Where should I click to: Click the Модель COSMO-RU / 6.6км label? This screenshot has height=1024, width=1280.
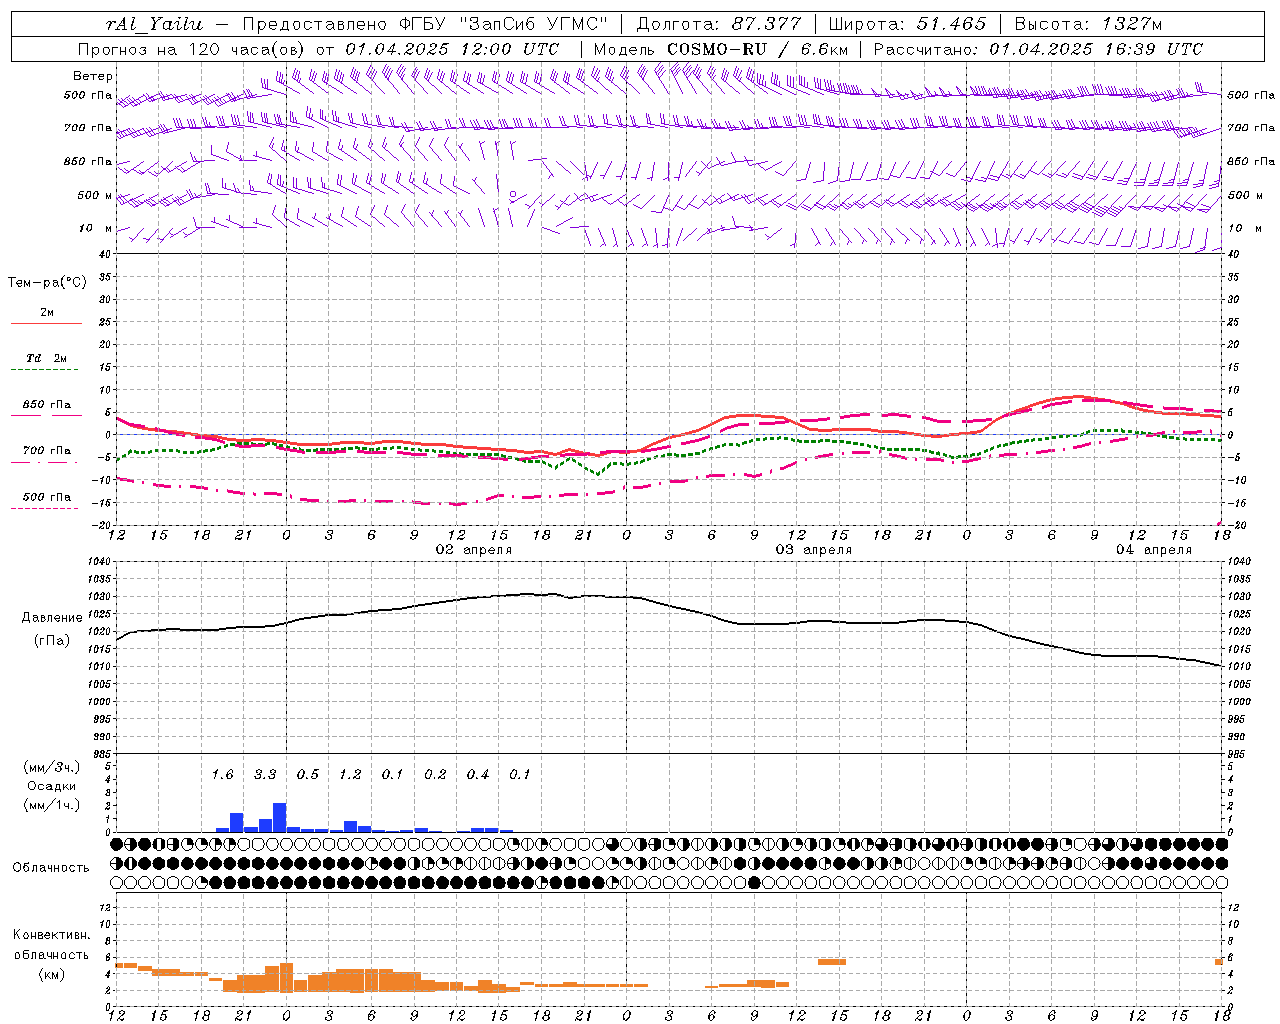[721, 49]
